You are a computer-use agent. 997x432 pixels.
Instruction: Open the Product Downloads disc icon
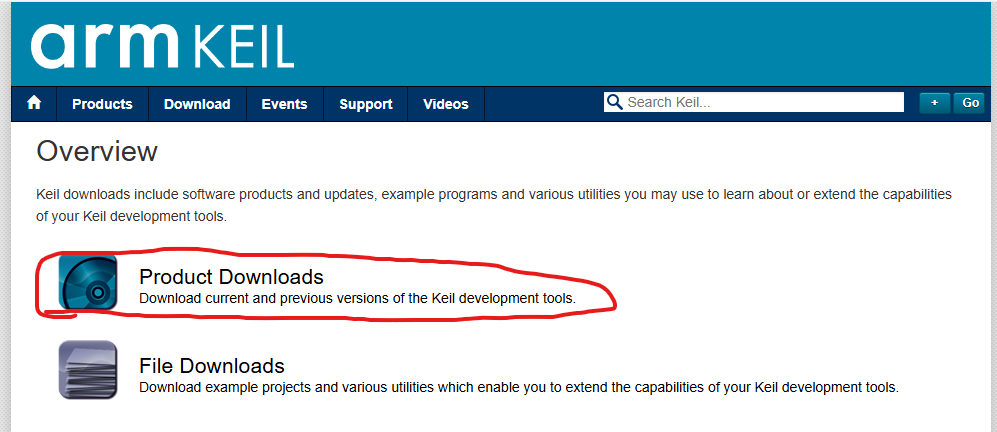pyautogui.click(x=88, y=282)
